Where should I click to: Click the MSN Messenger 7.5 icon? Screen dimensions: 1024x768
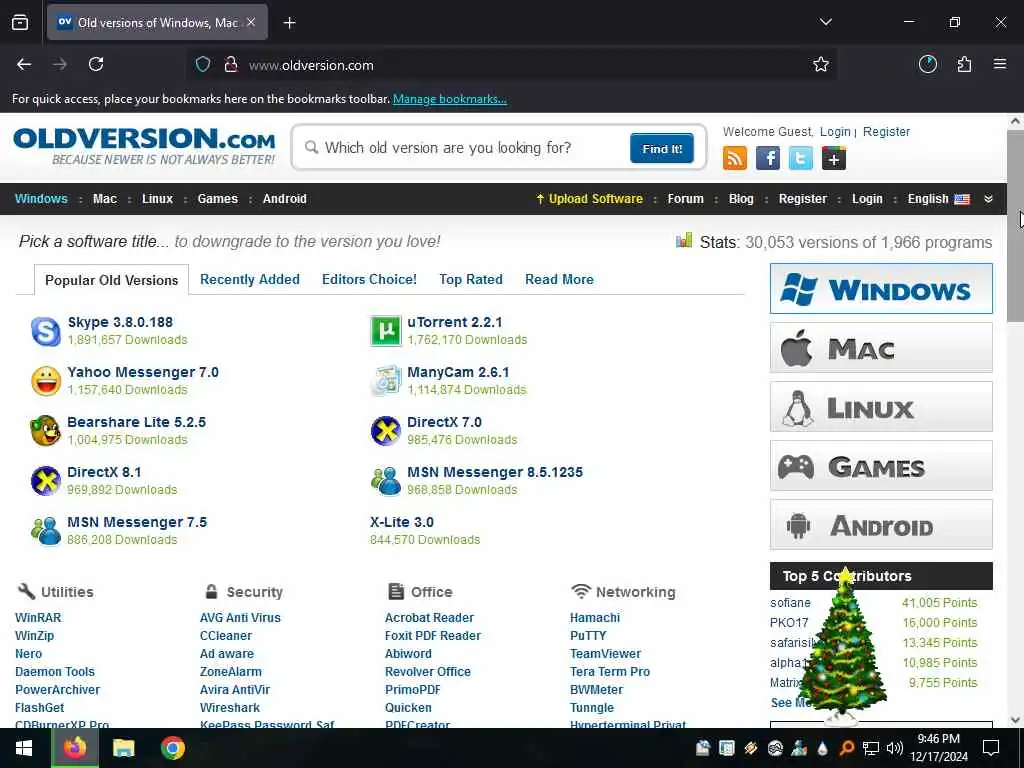tap(46, 531)
